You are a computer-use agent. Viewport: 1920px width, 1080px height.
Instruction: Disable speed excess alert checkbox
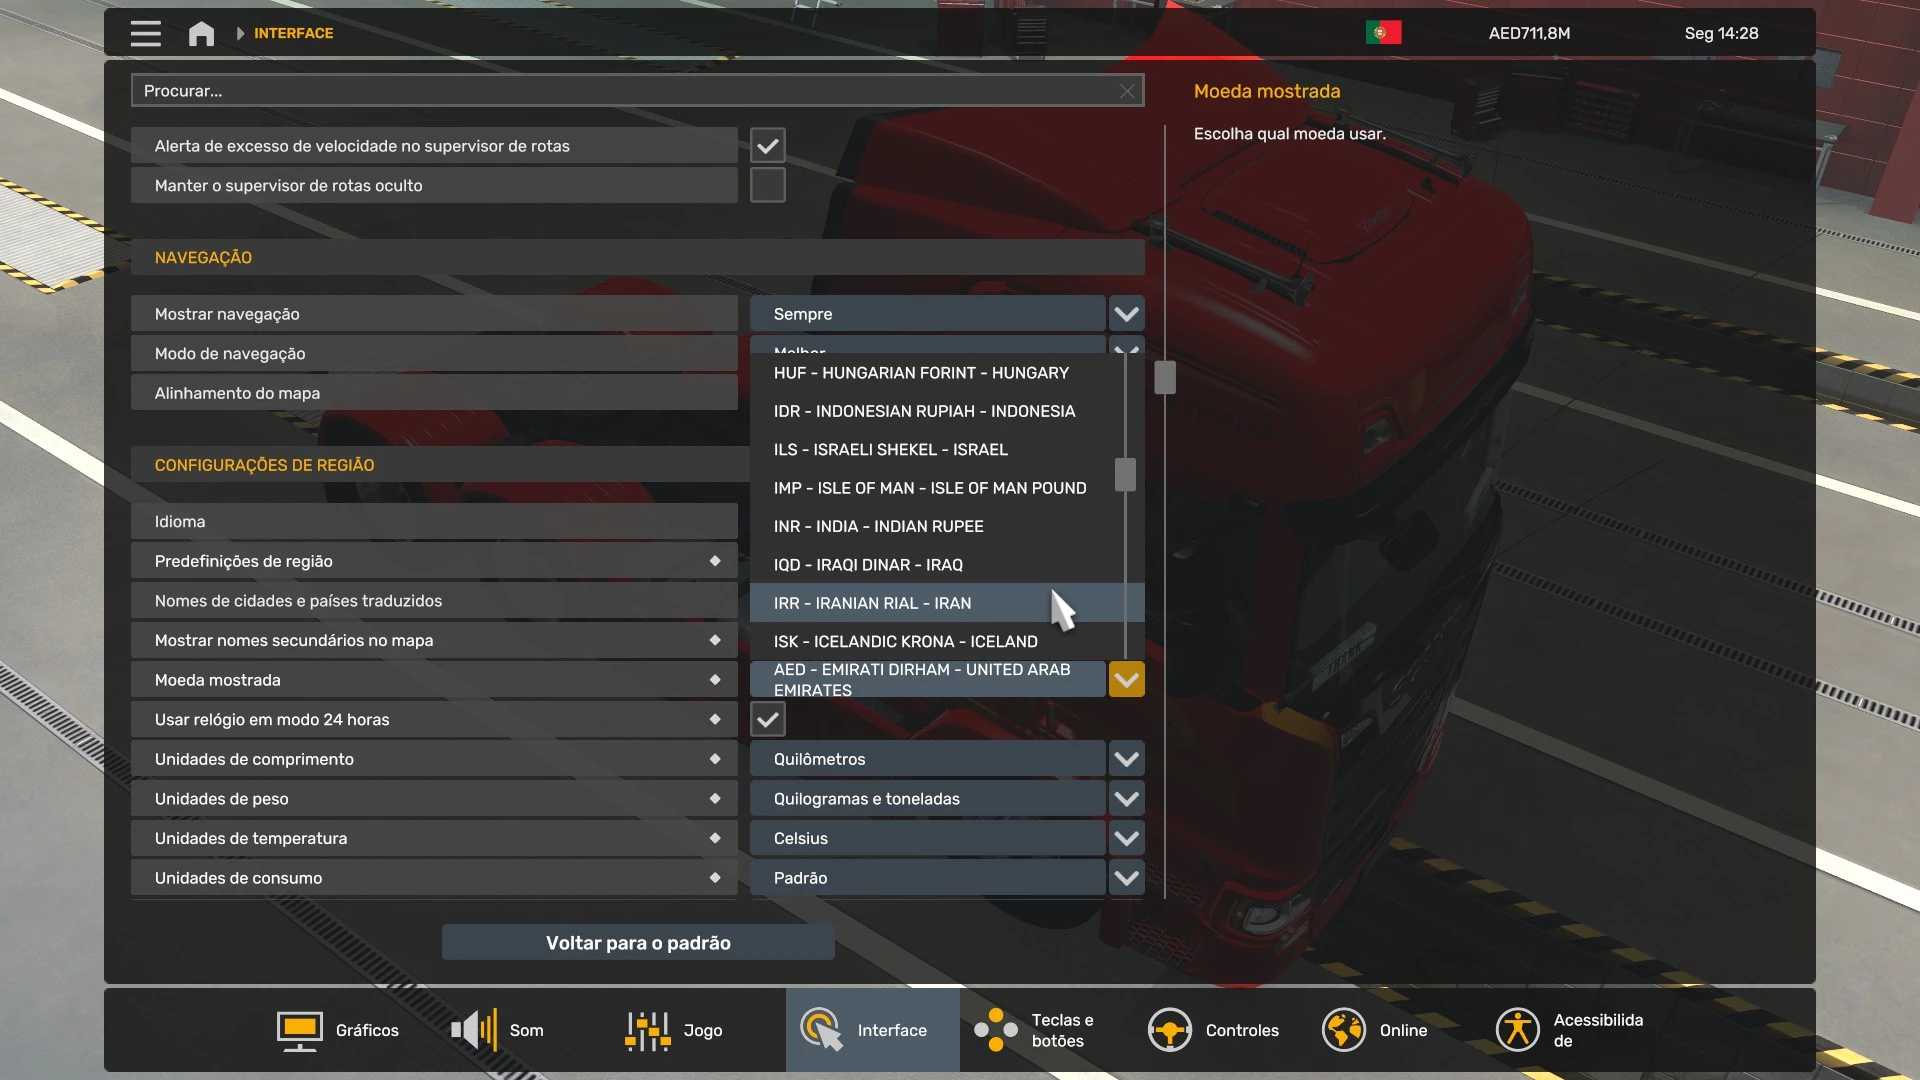click(767, 146)
